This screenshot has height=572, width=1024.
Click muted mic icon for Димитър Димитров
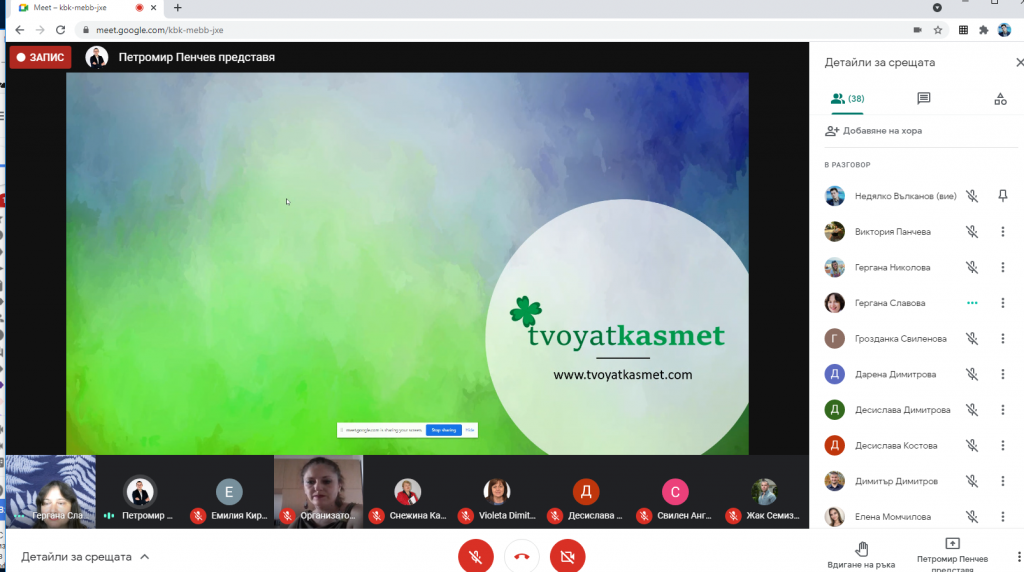click(x=972, y=481)
